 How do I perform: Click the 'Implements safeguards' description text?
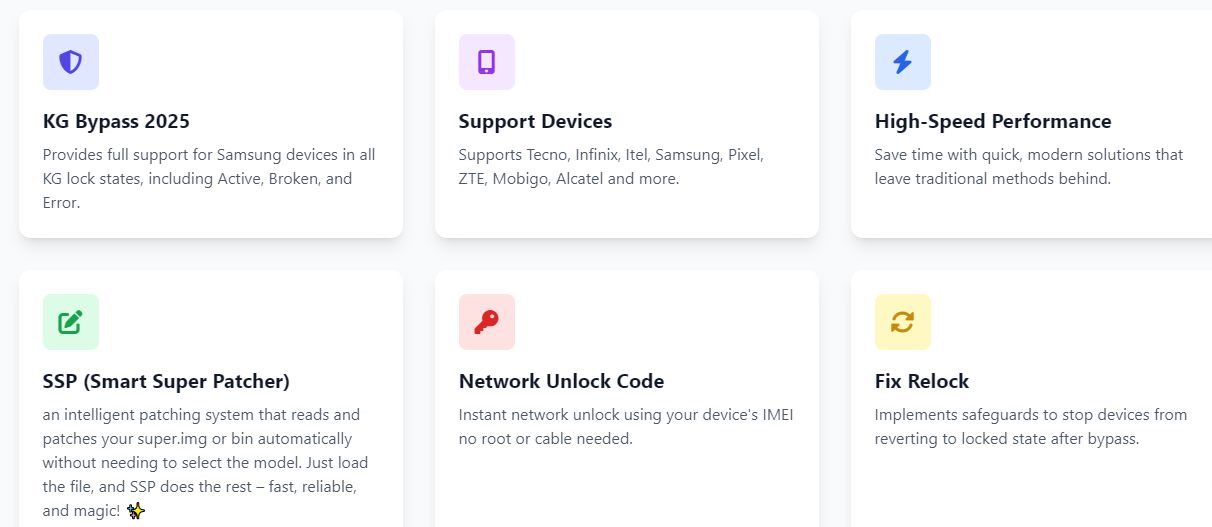[x=1030, y=427]
